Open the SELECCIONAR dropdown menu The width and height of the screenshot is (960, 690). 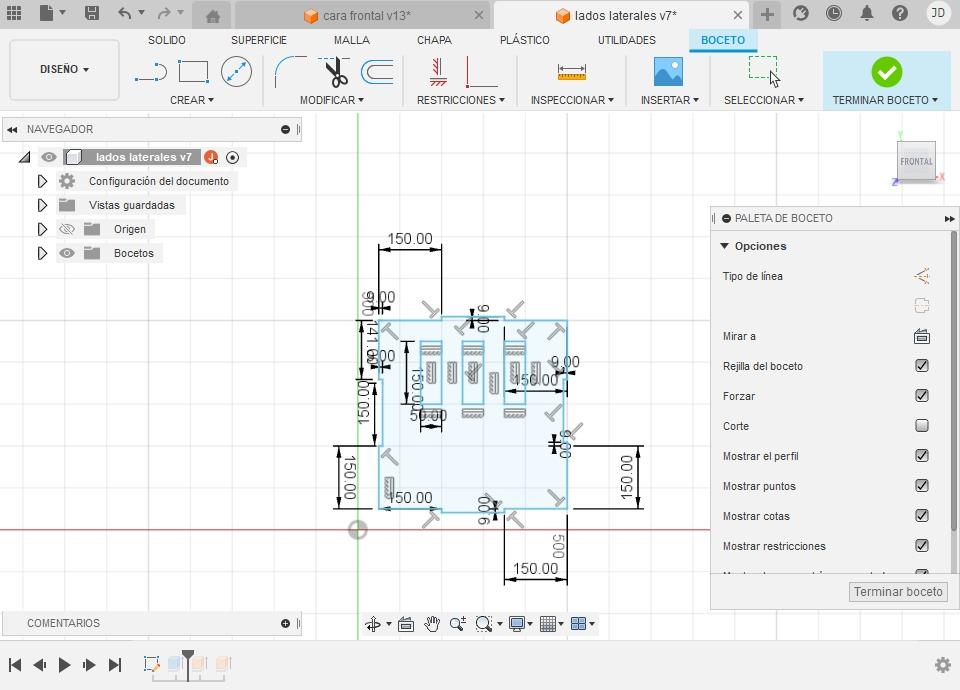(x=763, y=100)
